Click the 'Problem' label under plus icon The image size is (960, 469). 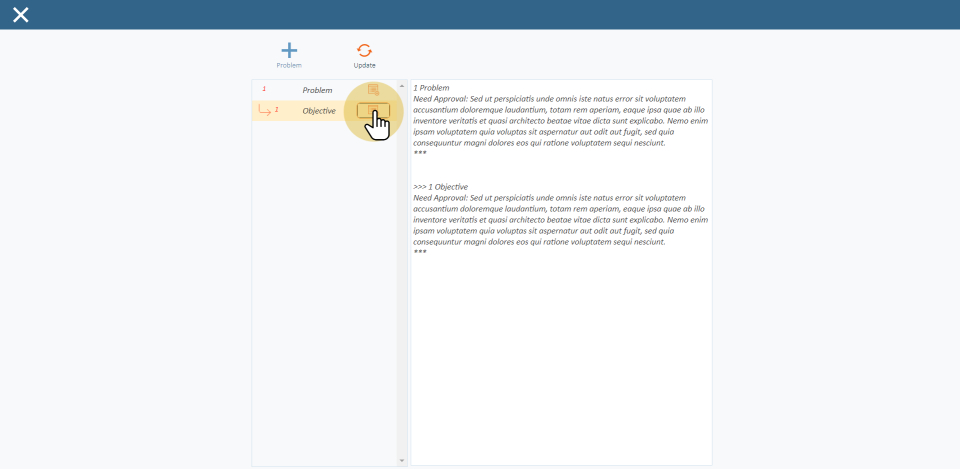(289, 66)
